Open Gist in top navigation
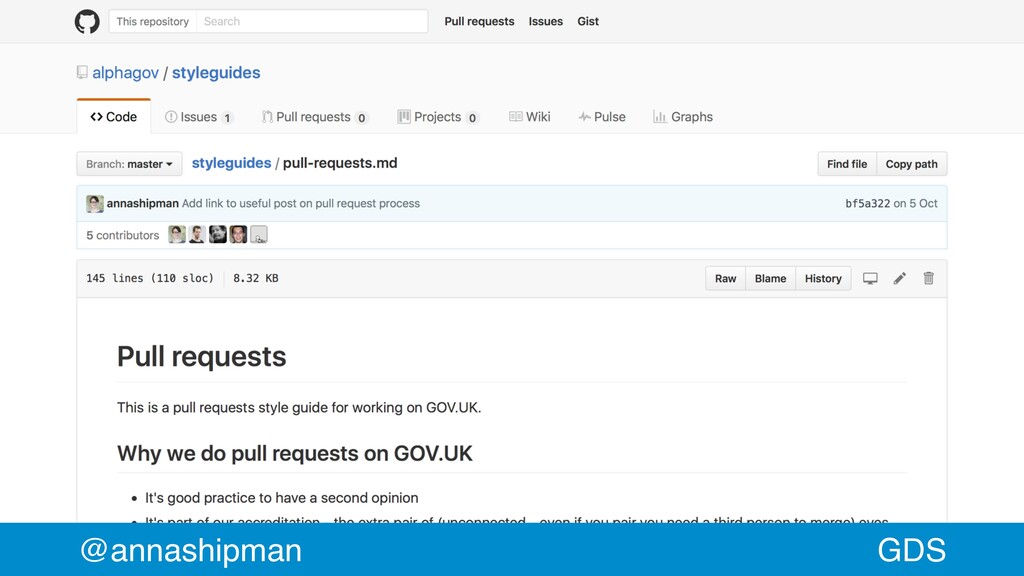1024x576 pixels. [588, 22]
